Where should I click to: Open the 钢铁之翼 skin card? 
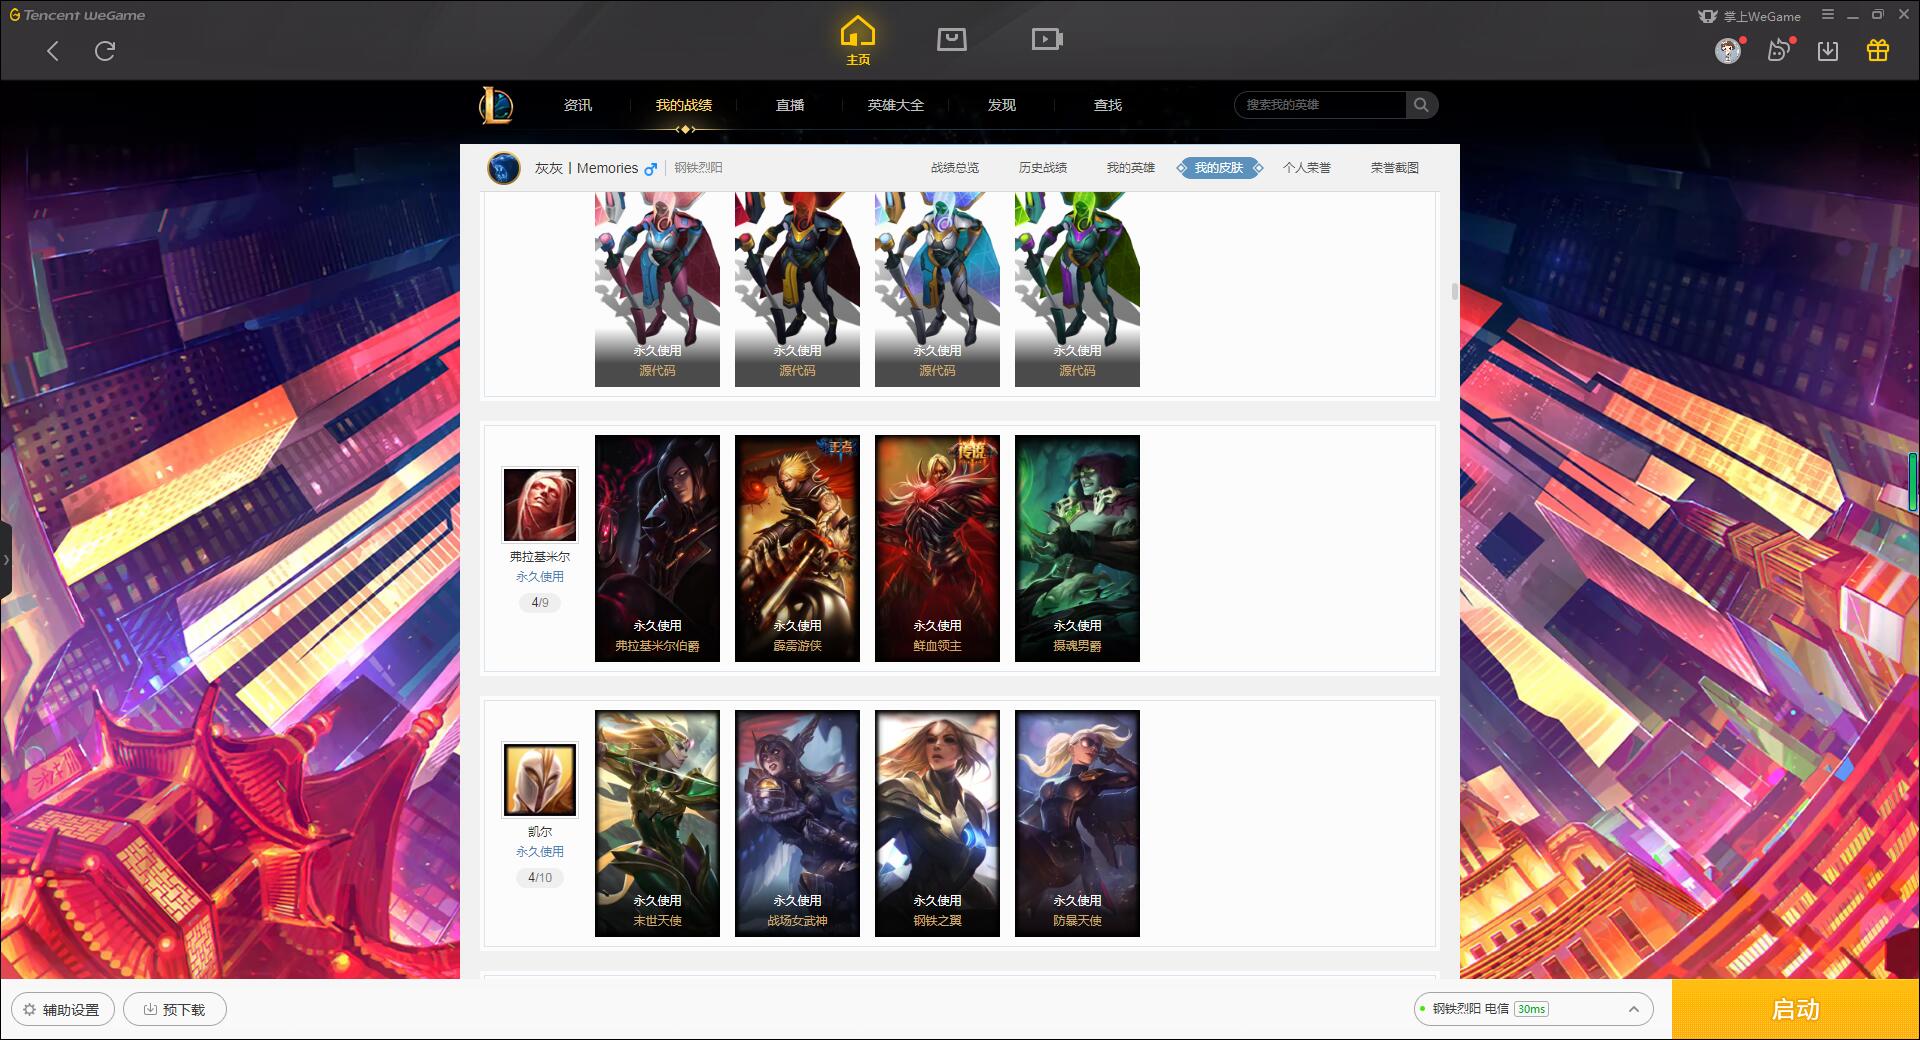(x=937, y=823)
